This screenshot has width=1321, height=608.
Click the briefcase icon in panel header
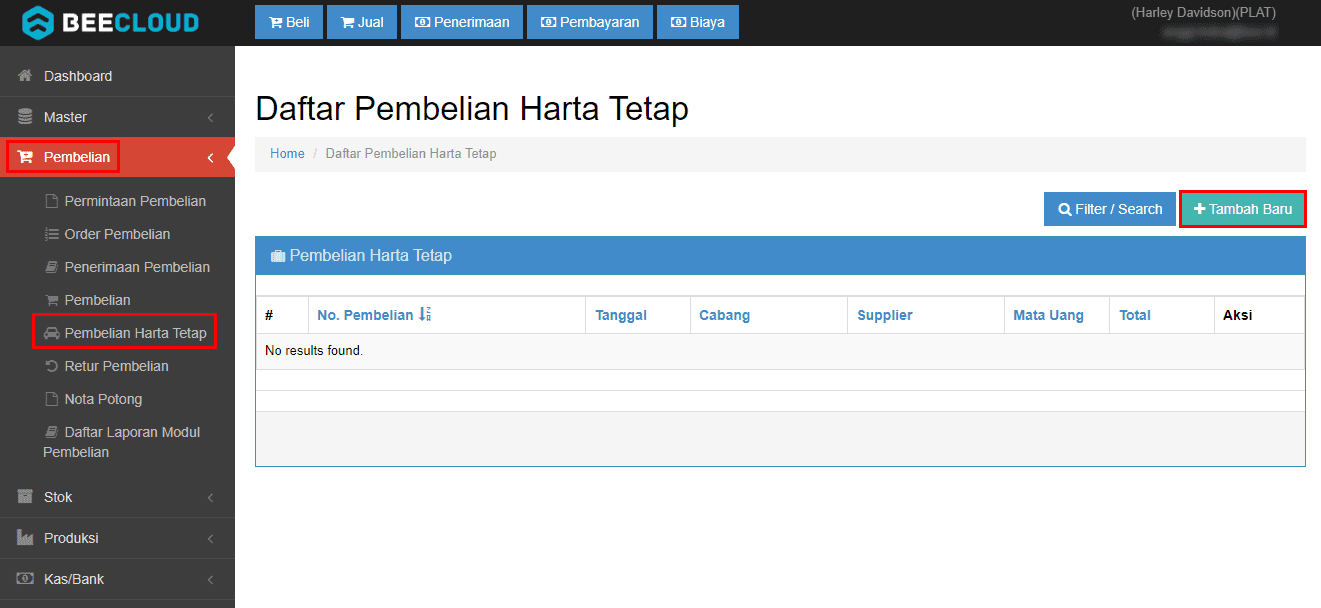tap(278, 256)
